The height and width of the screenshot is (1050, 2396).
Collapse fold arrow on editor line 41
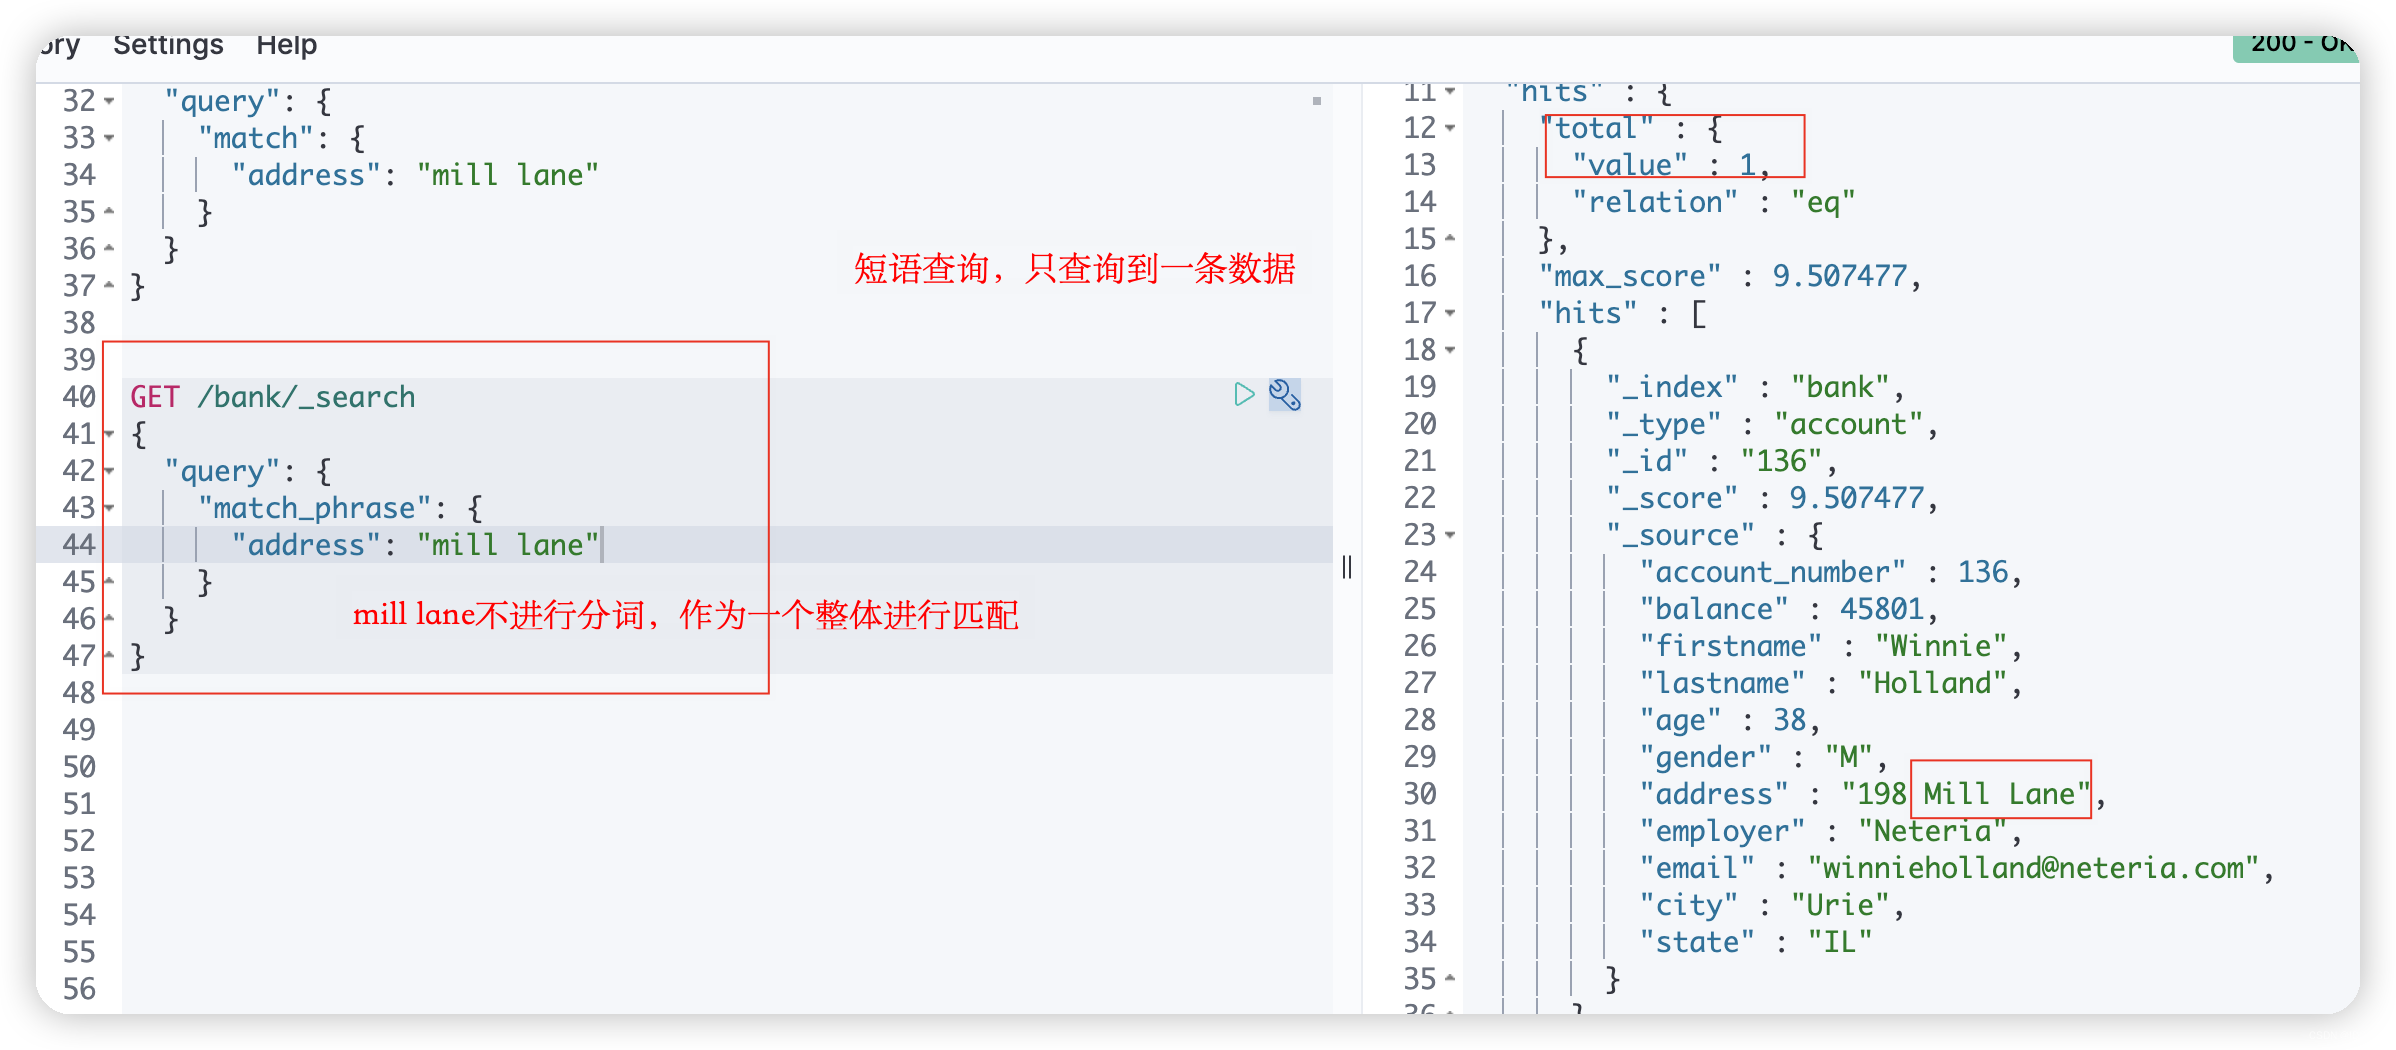click(109, 434)
